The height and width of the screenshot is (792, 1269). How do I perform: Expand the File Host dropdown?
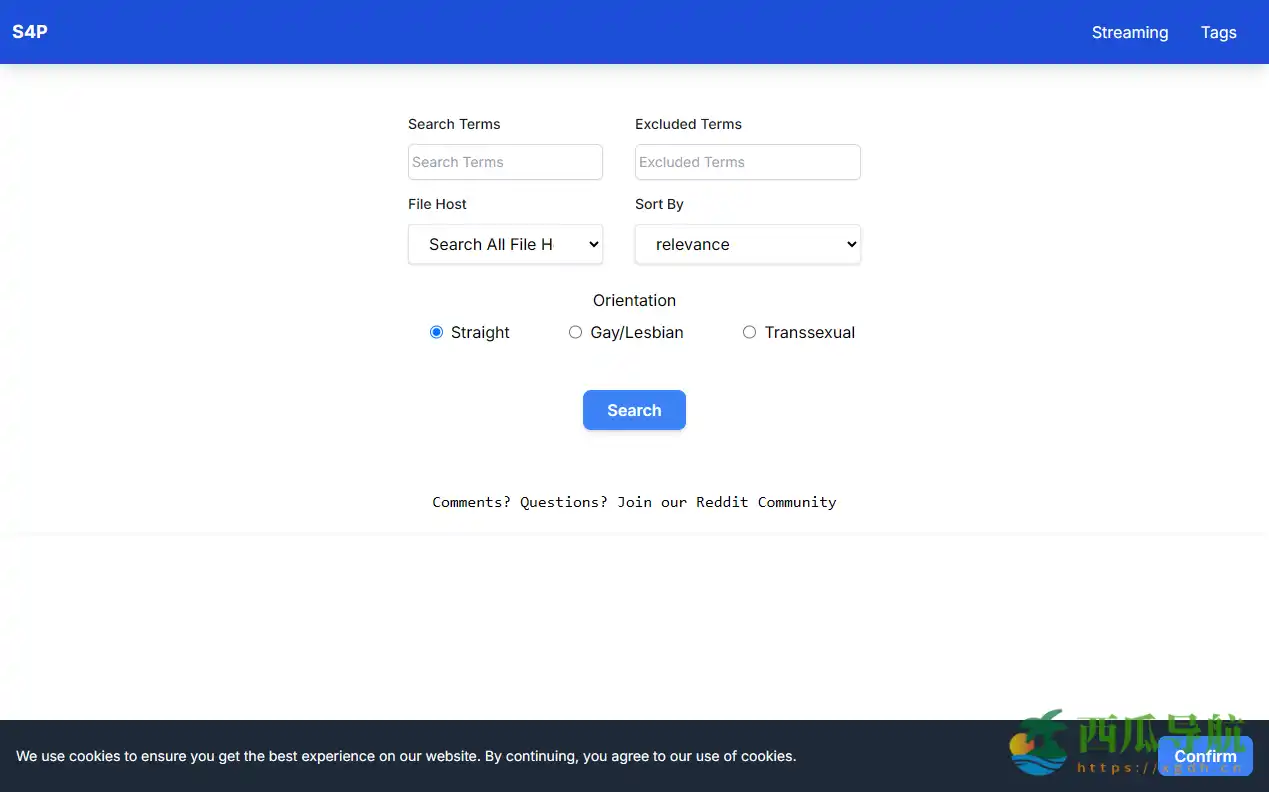[505, 244]
